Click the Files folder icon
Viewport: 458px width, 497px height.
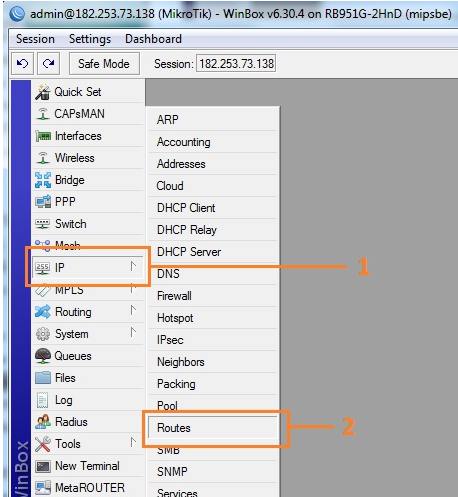(43, 378)
